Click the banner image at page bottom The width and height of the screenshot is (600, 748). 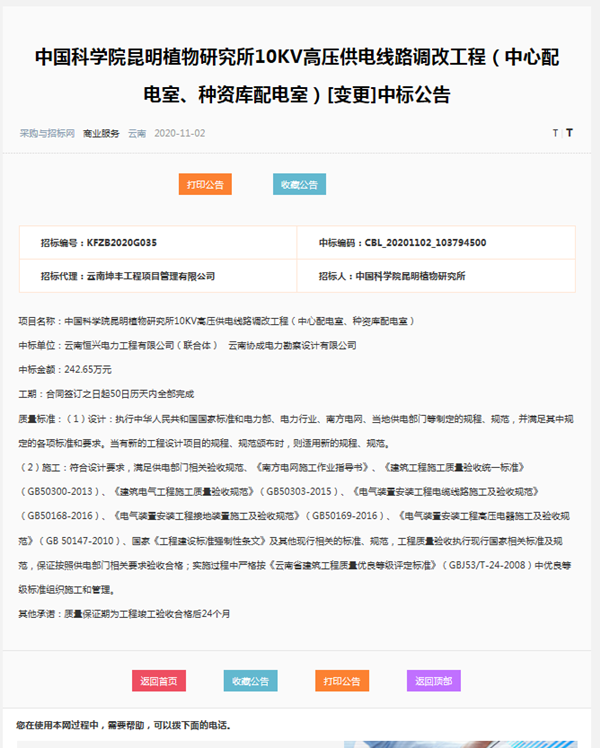(x=460, y=744)
